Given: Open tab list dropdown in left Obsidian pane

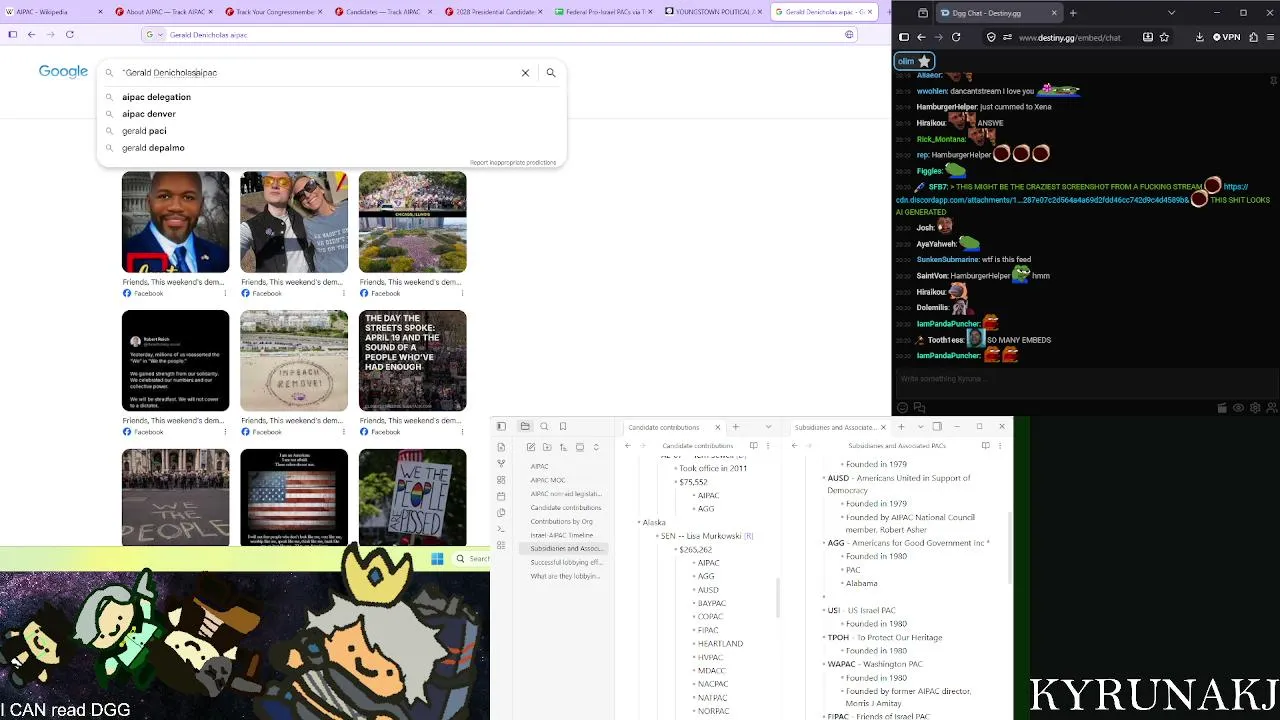Looking at the screenshot, I should tap(768, 428).
